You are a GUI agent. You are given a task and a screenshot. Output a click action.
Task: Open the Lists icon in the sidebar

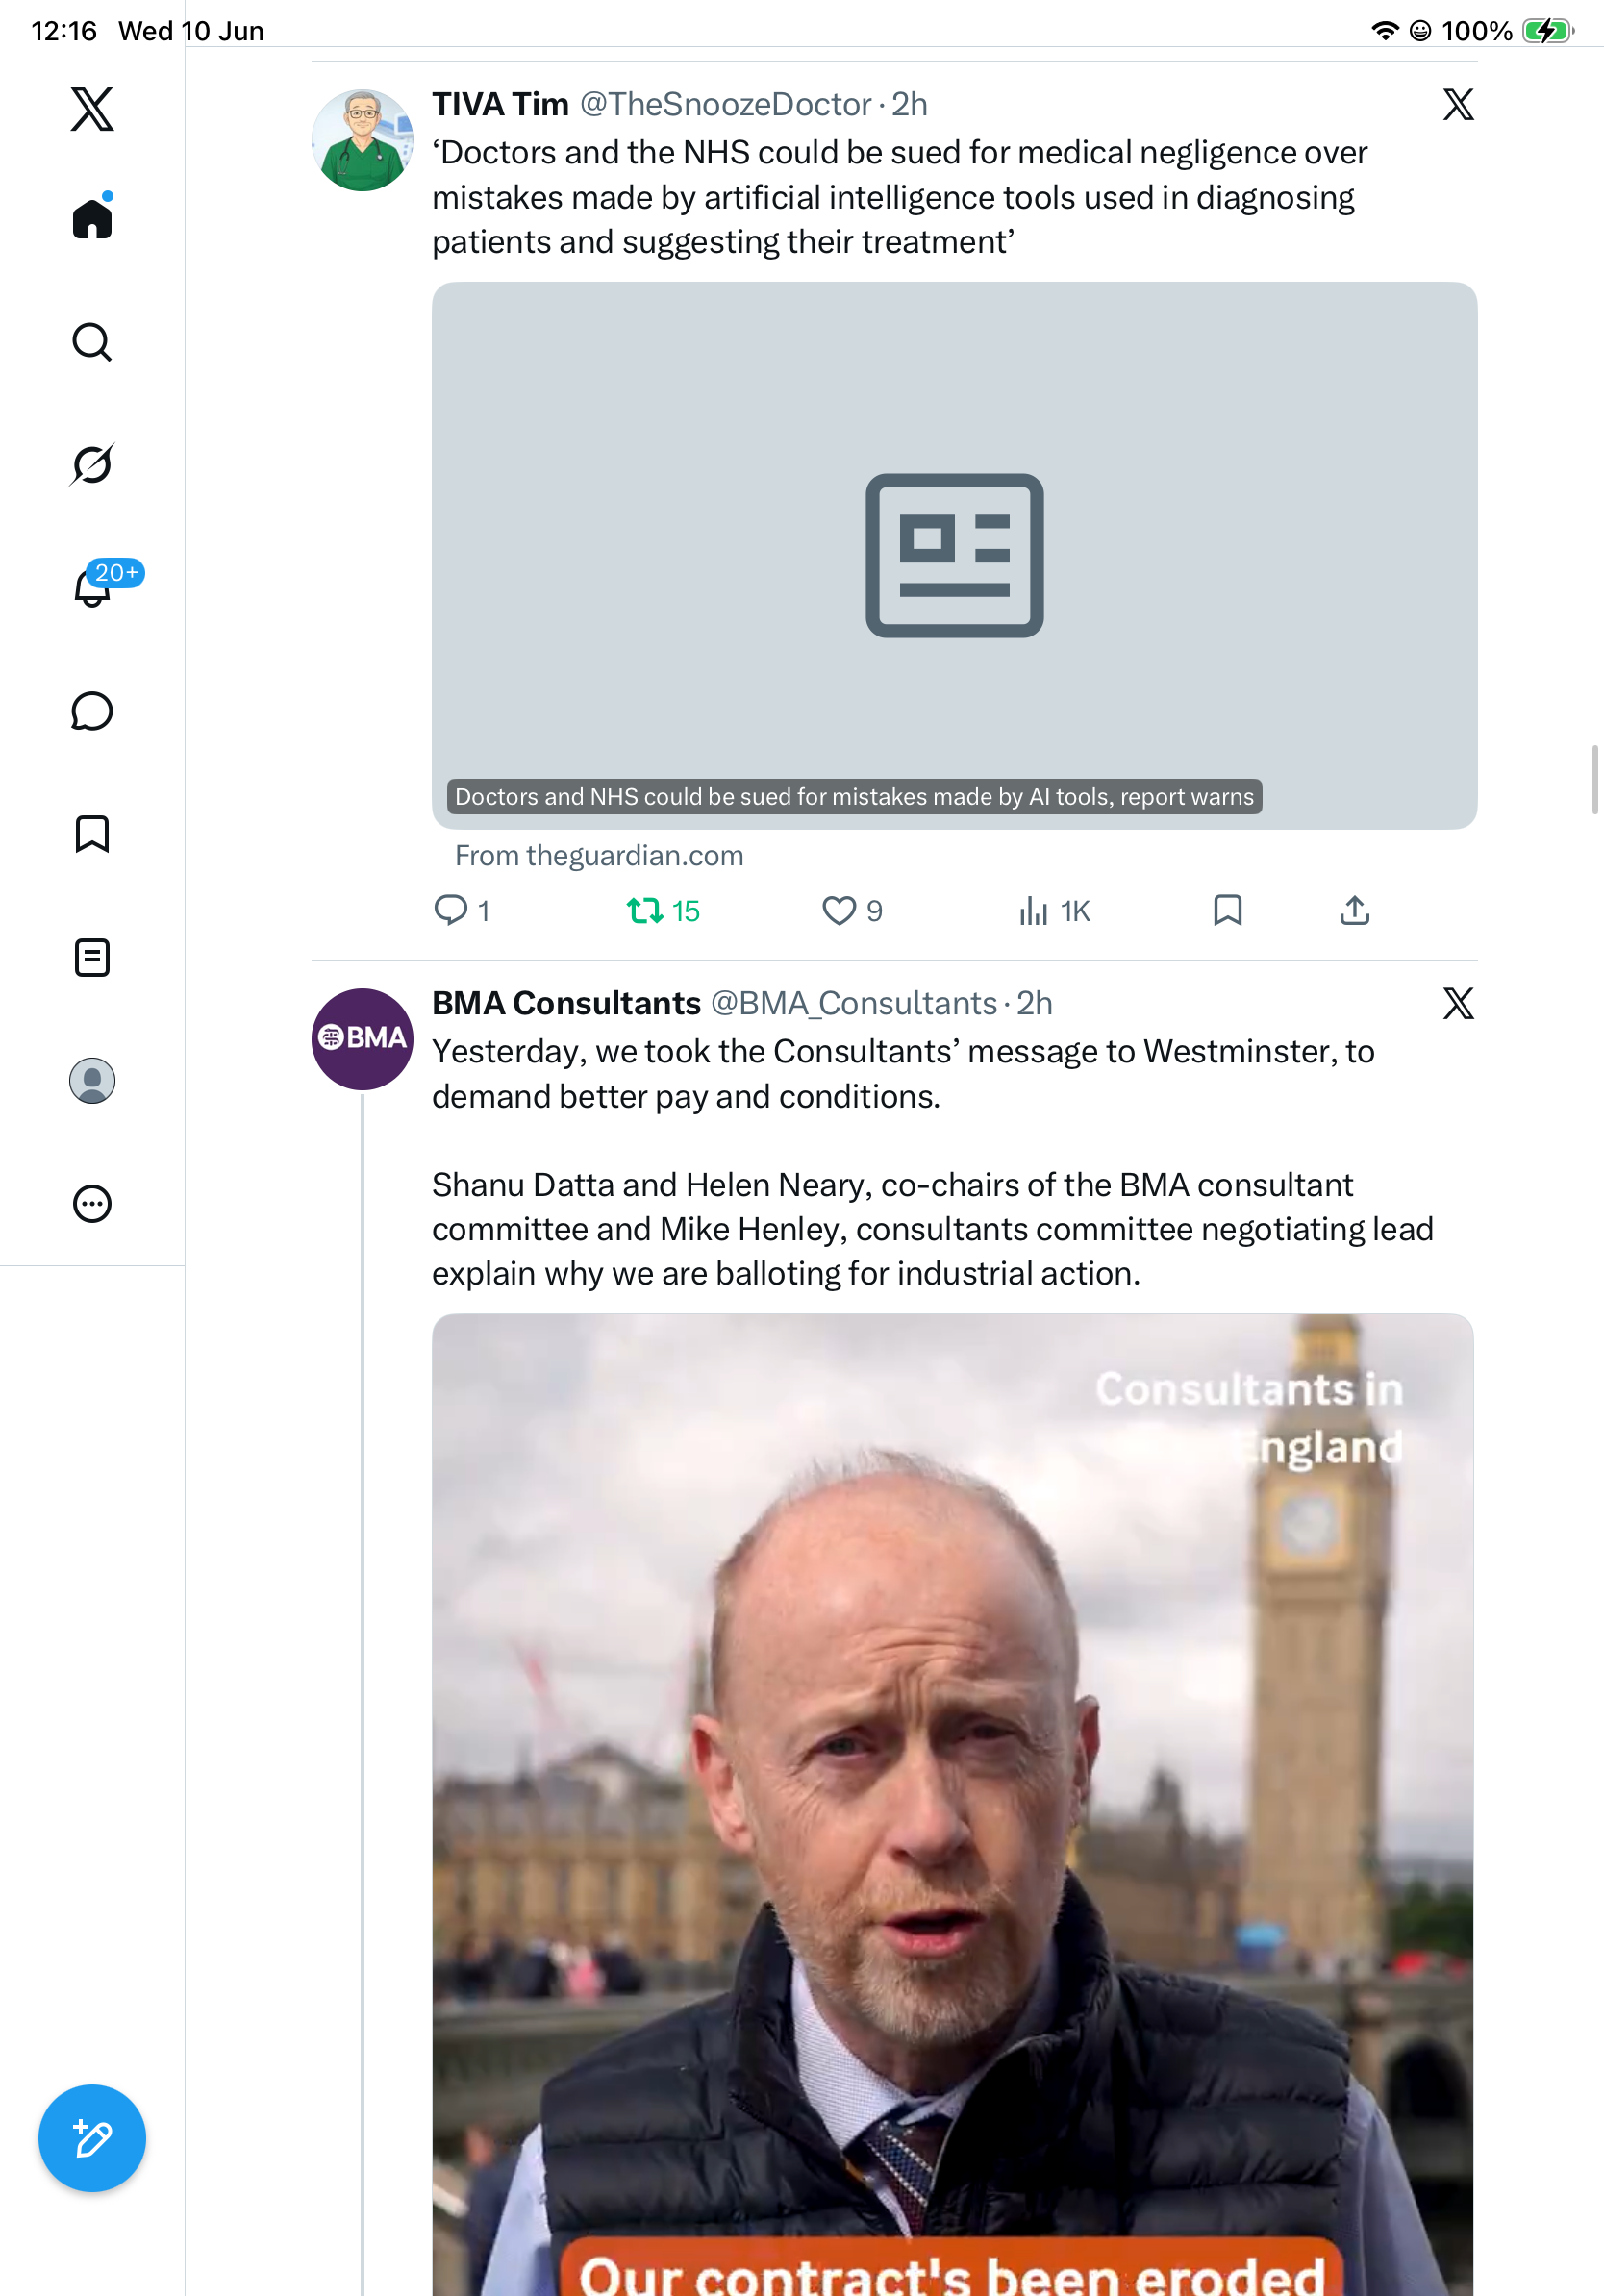click(92, 957)
